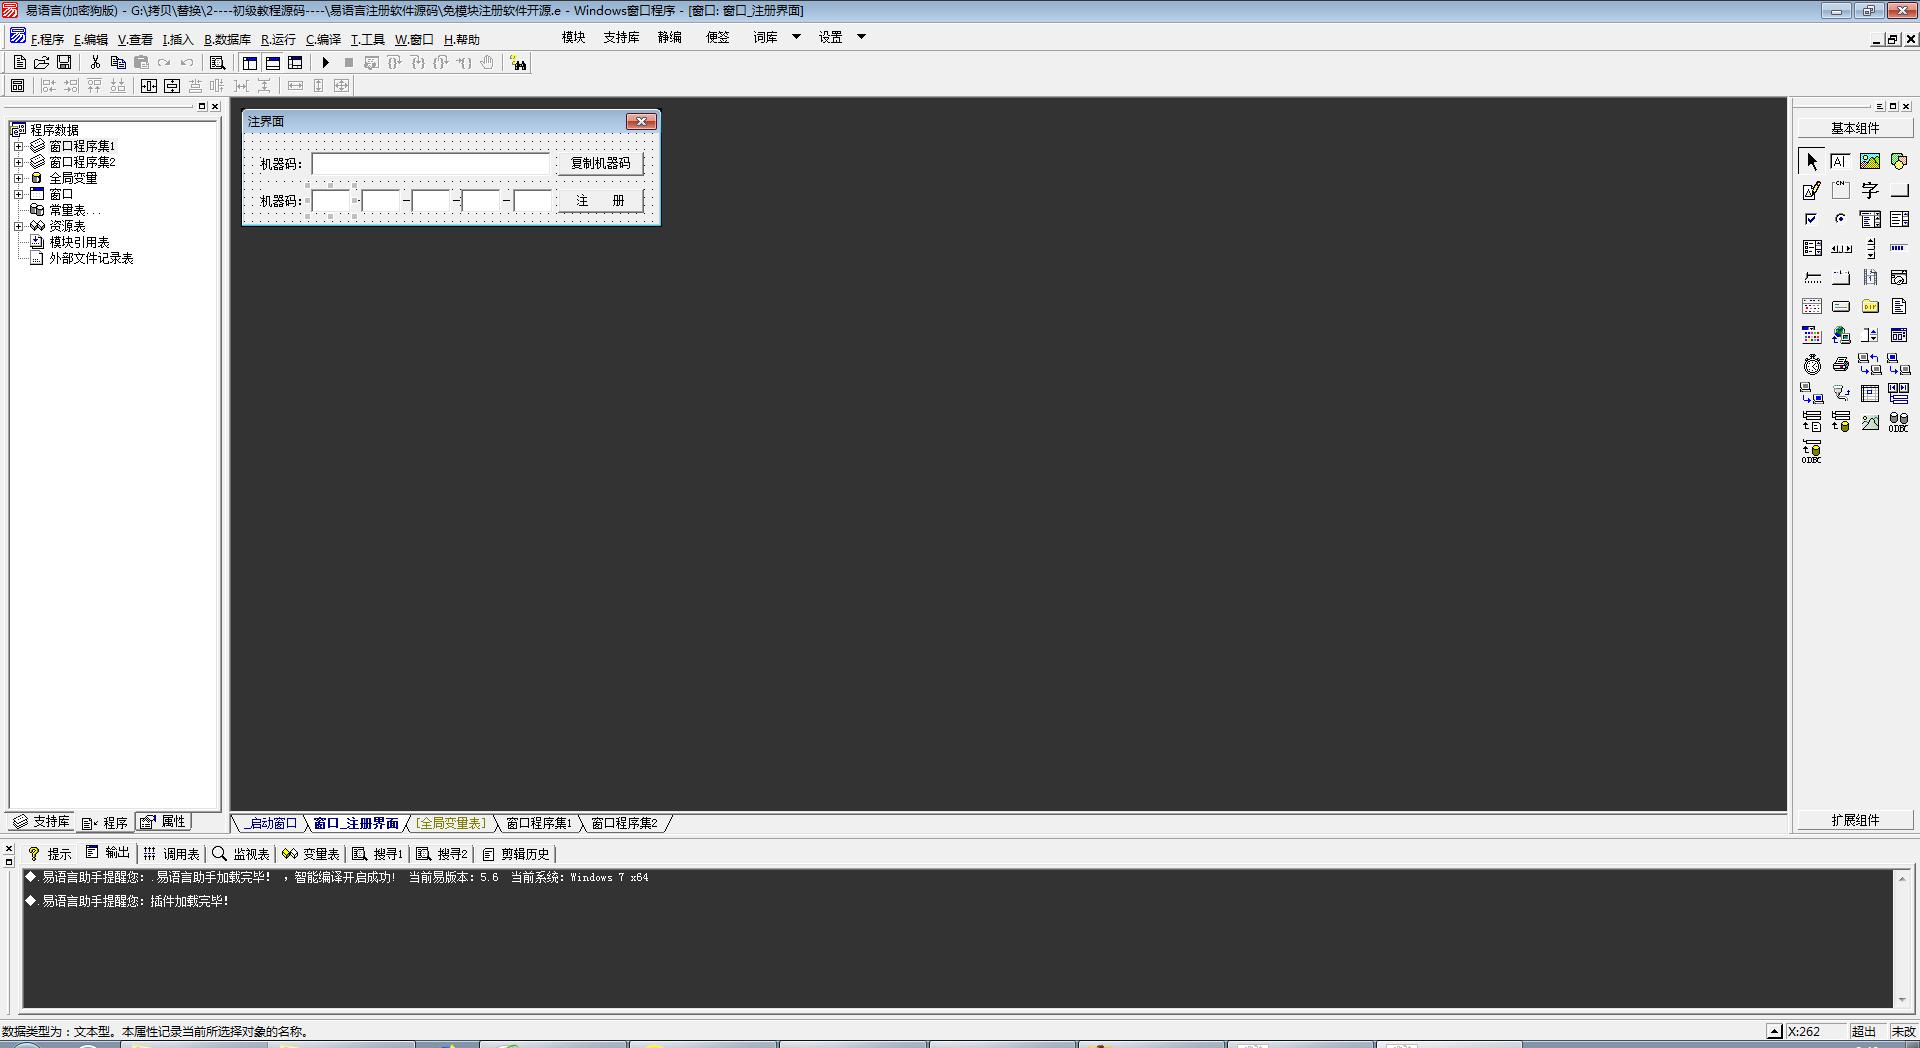Switch to the 窗口程序集1 tab
Viewport: 1920px width, 1048px height.
click(538, 823)
